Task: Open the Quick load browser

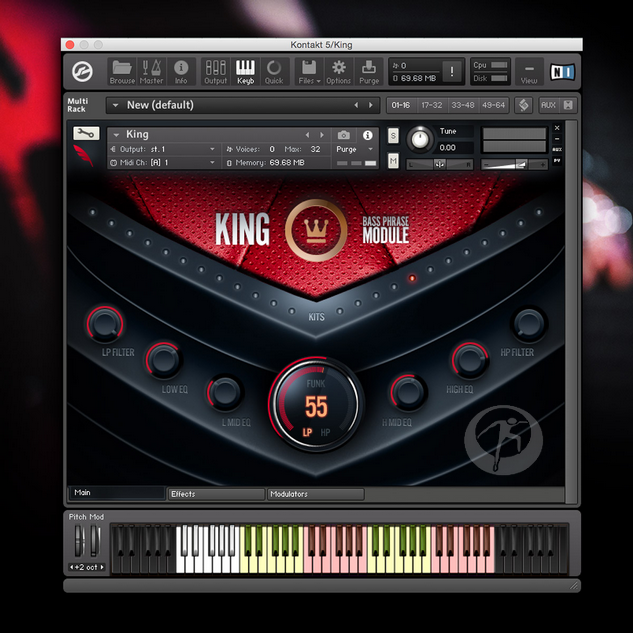Action: point(274,72)
